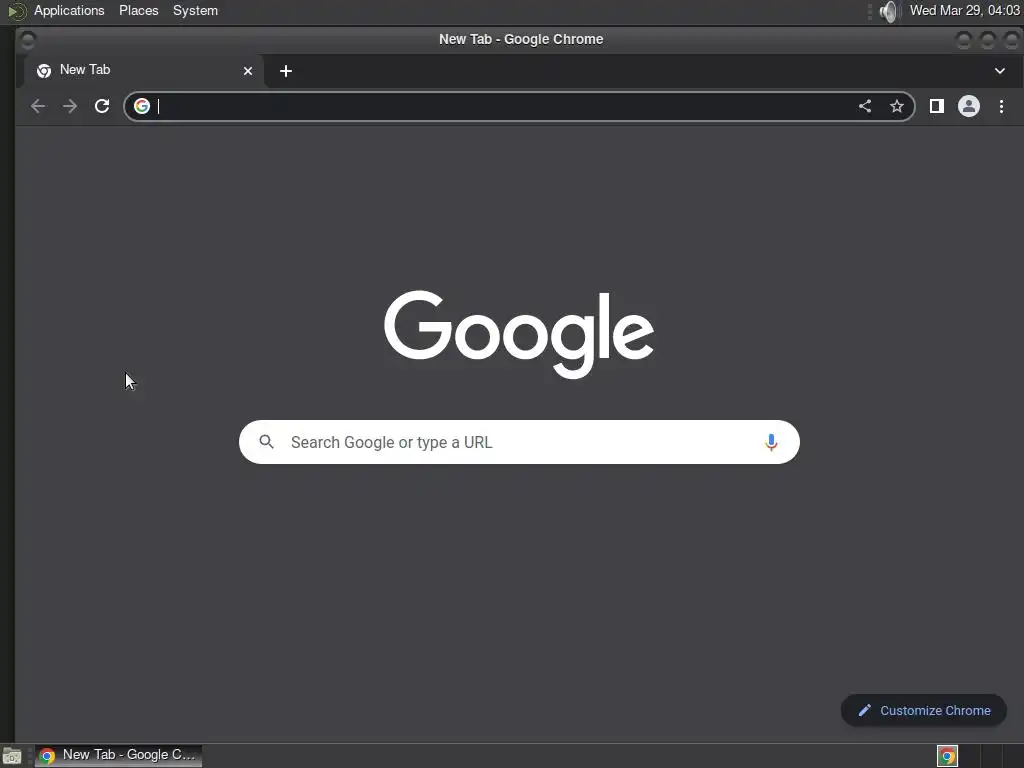Start voice search with microphone icon

[771, 442]
